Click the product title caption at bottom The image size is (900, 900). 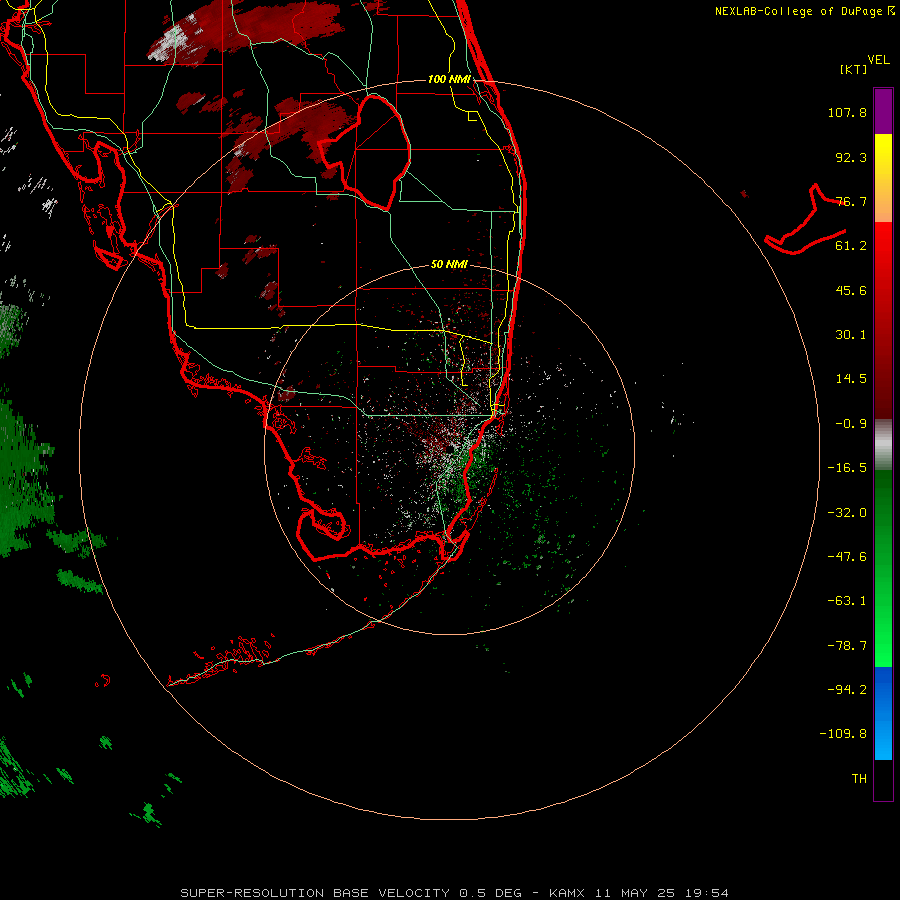(x=455, y=893)
